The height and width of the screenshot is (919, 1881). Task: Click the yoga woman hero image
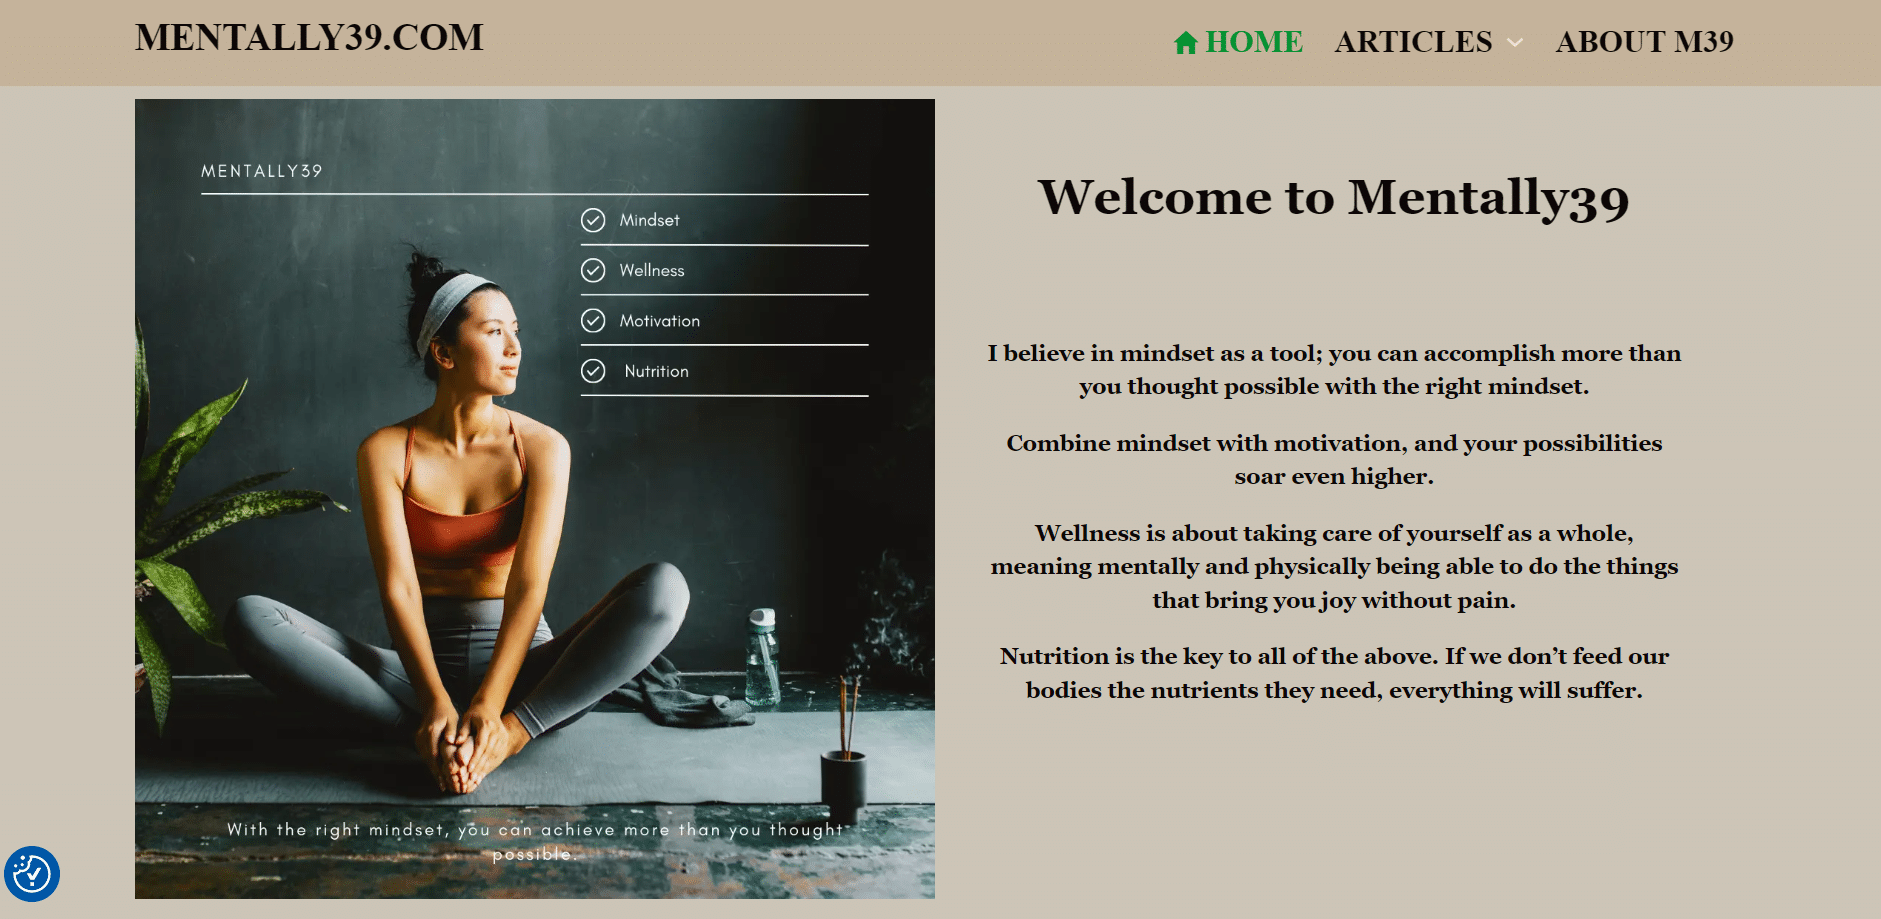[x=535, y=499]
